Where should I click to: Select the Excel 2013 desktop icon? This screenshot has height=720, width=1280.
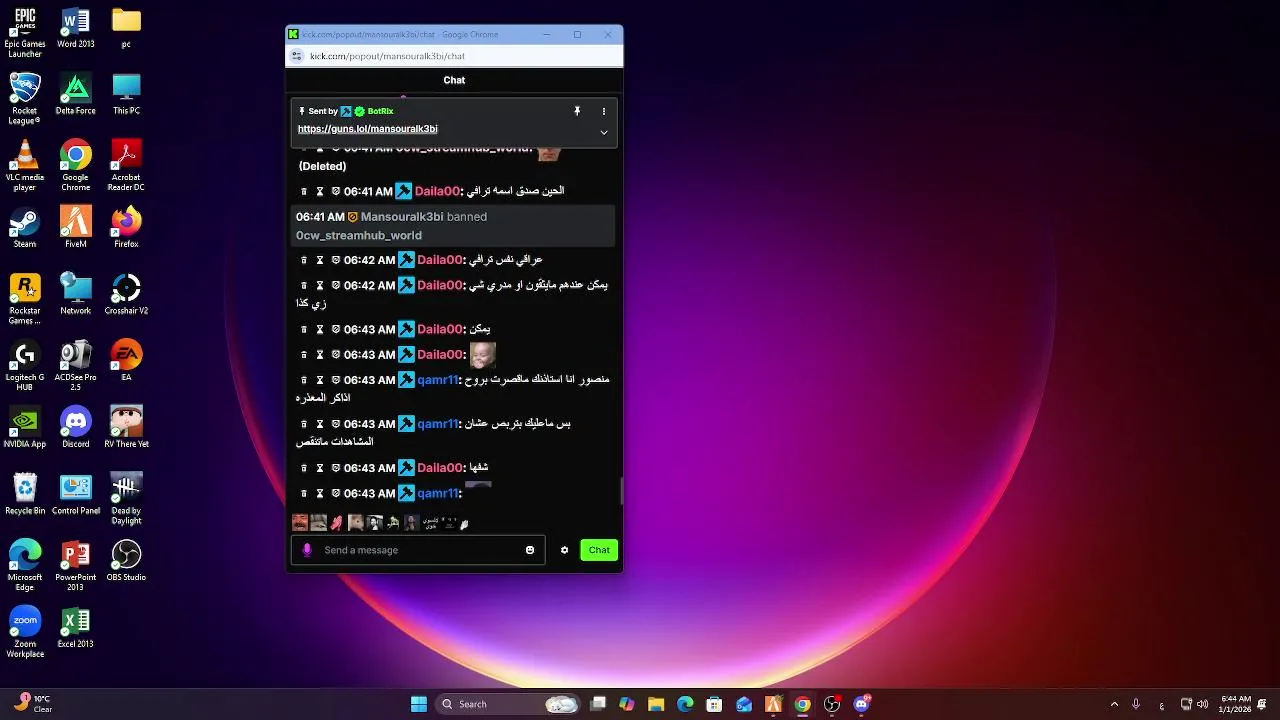tap(76, 628)
